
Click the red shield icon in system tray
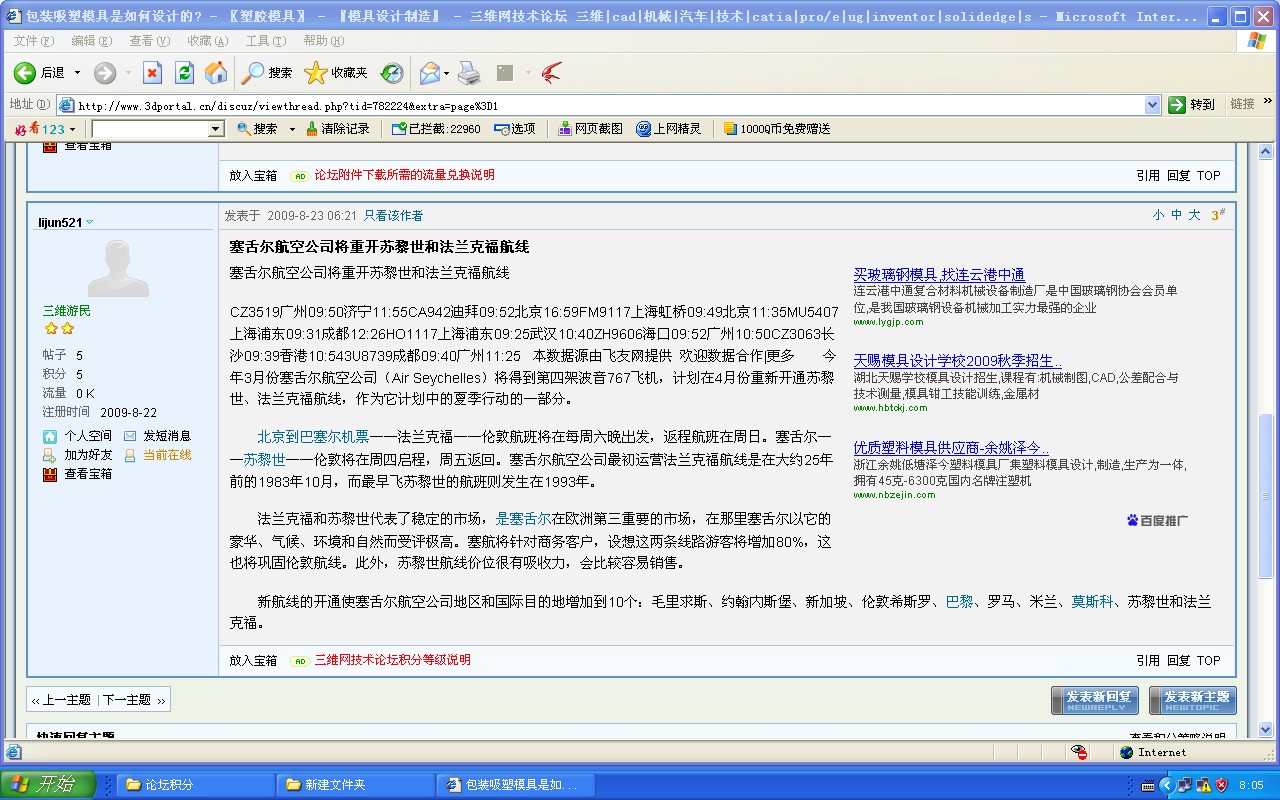coord(1221,785)
